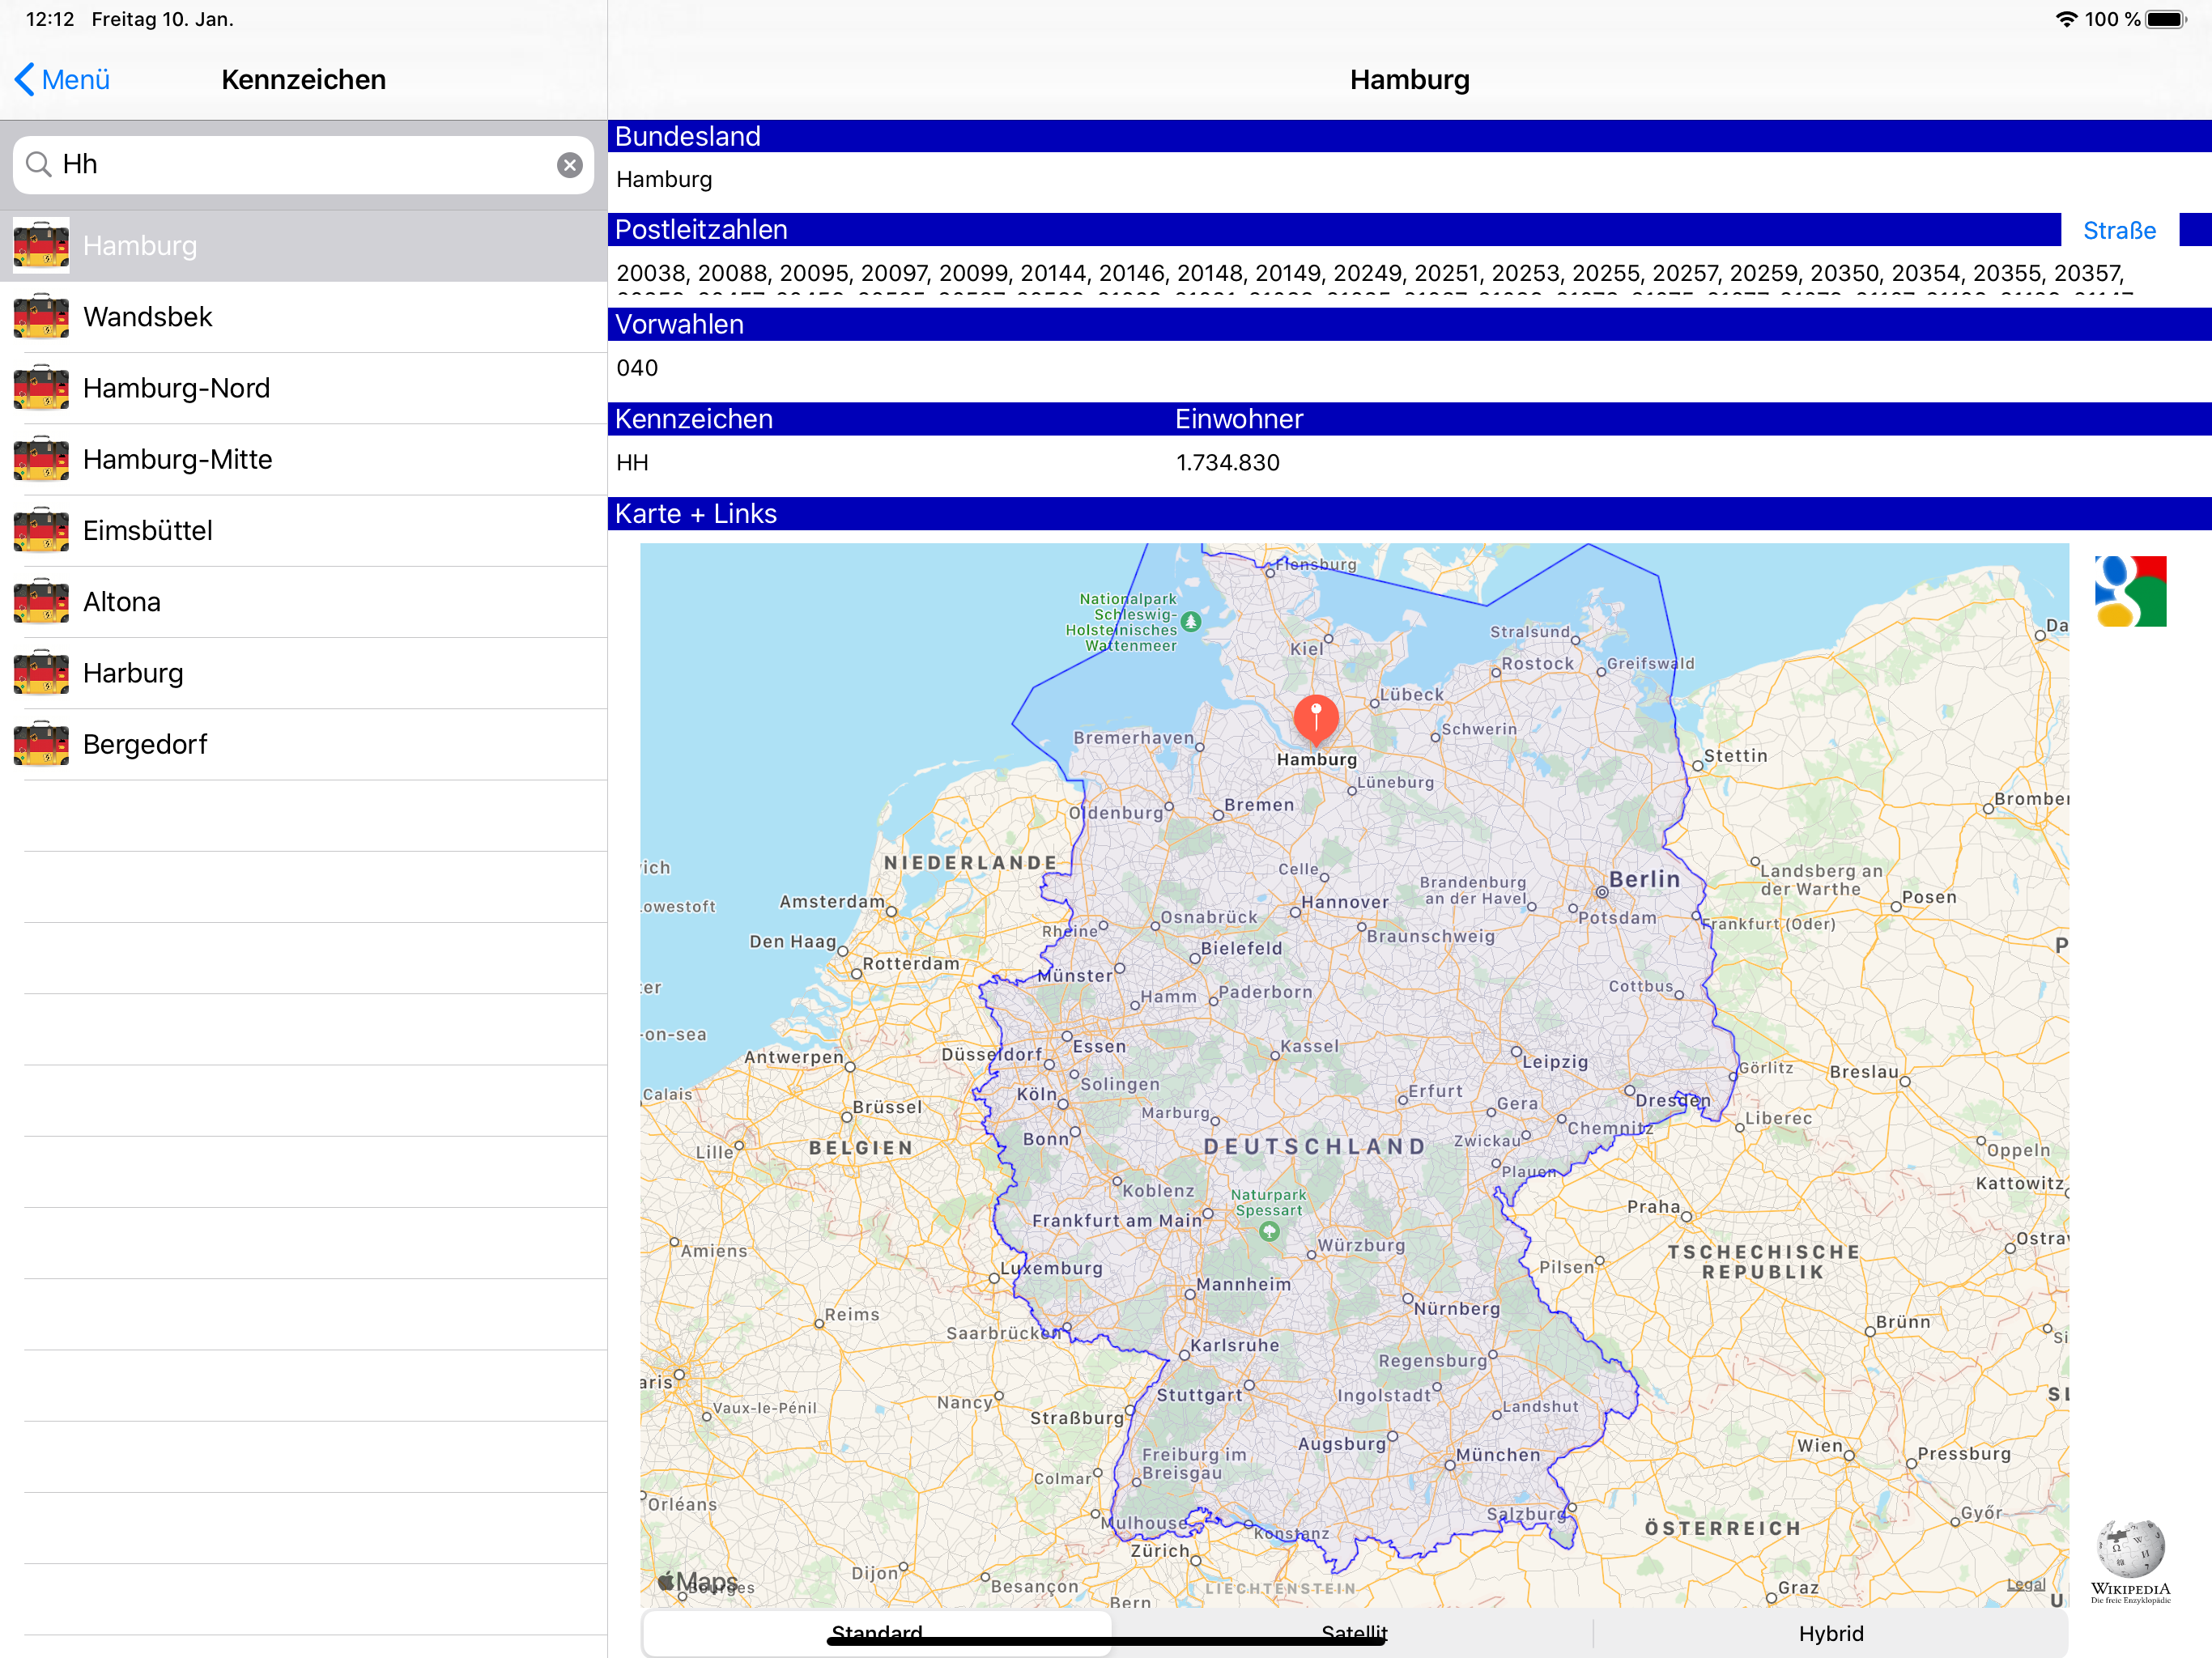Tap the Hamburg-Nord flag suitcase icon
This screenshot has width=2212, height=1658.
tap(41, 388)
